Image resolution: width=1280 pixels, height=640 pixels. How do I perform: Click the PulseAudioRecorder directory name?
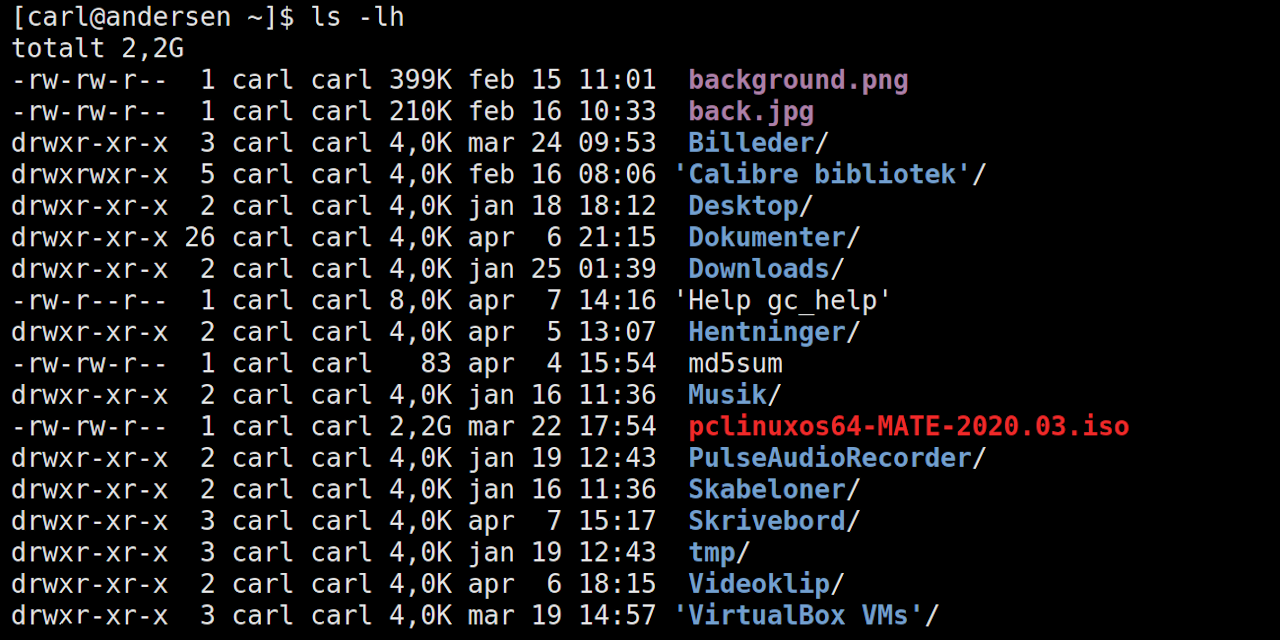(830, 458)
